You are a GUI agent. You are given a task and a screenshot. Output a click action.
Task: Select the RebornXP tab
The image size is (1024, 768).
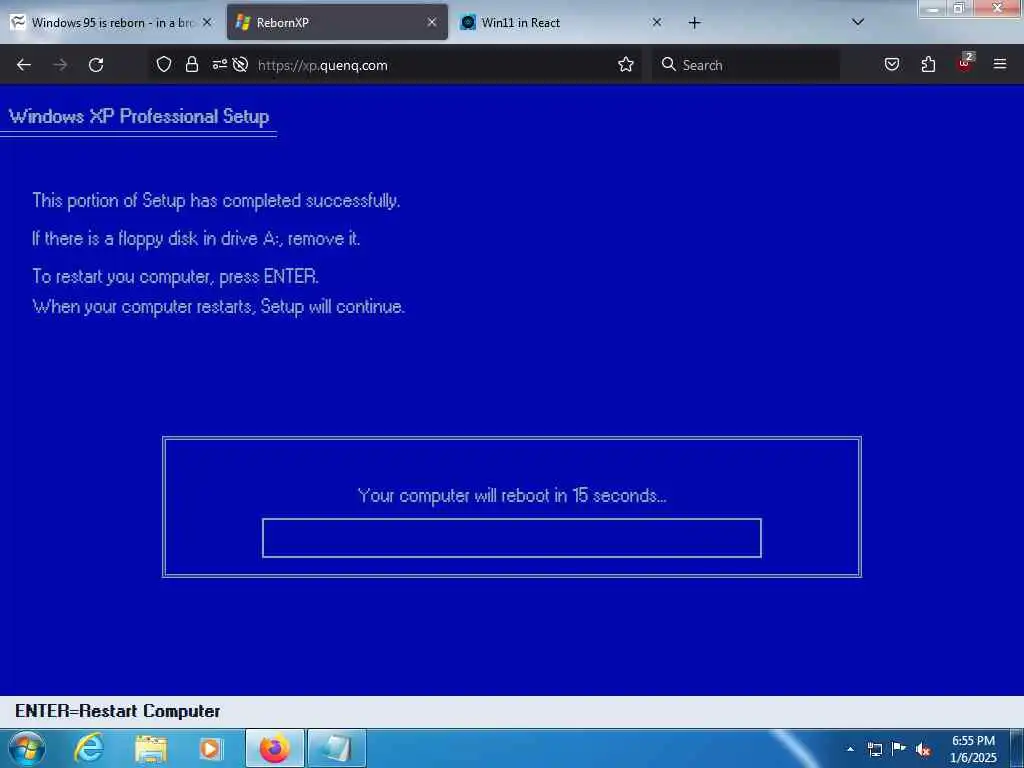coord(337,23)
